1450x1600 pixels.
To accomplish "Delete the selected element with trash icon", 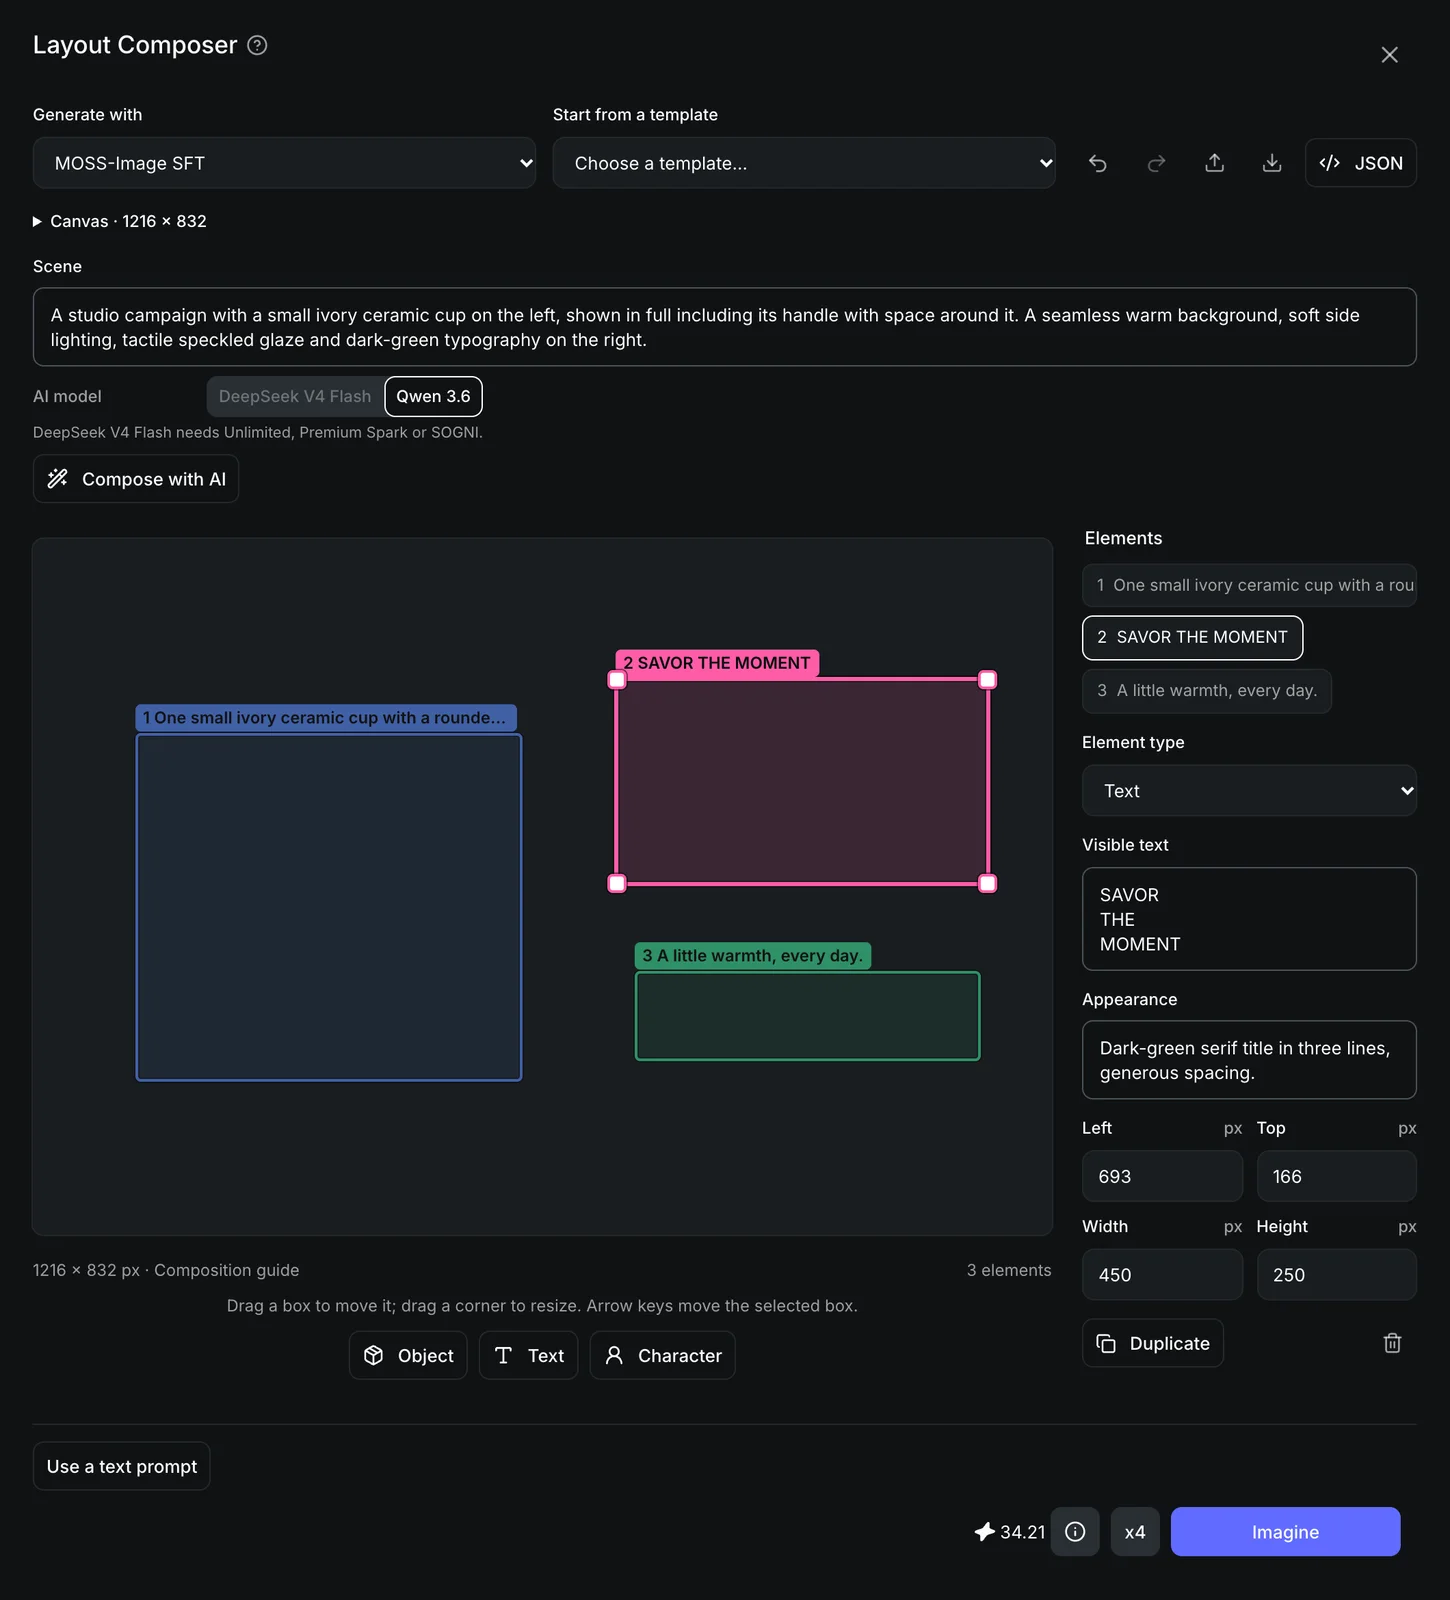I will (1392, 1343).
